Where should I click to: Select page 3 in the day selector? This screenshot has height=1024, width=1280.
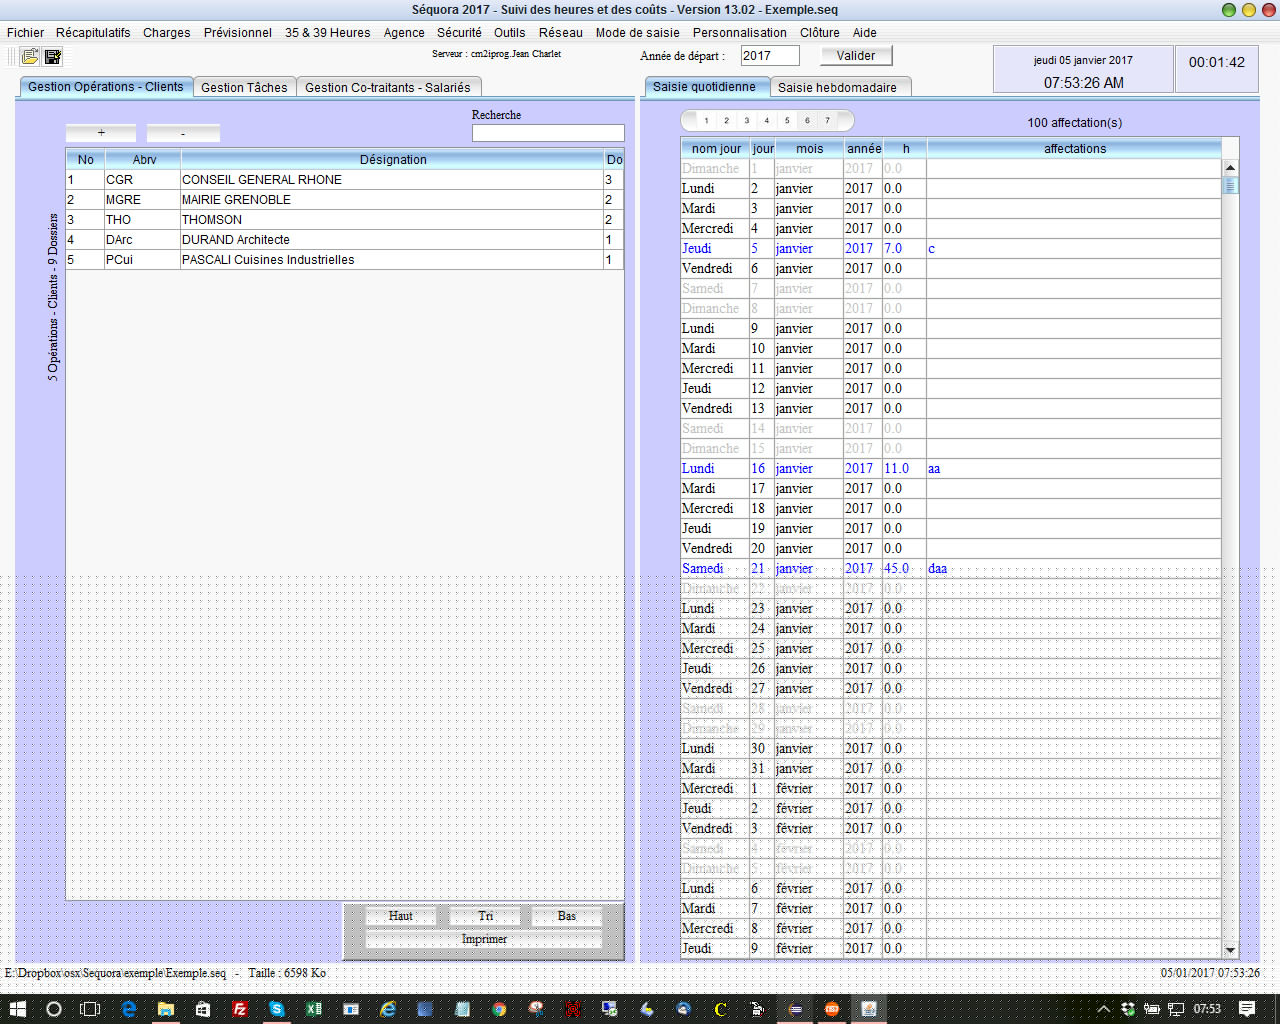coord(746,121)
